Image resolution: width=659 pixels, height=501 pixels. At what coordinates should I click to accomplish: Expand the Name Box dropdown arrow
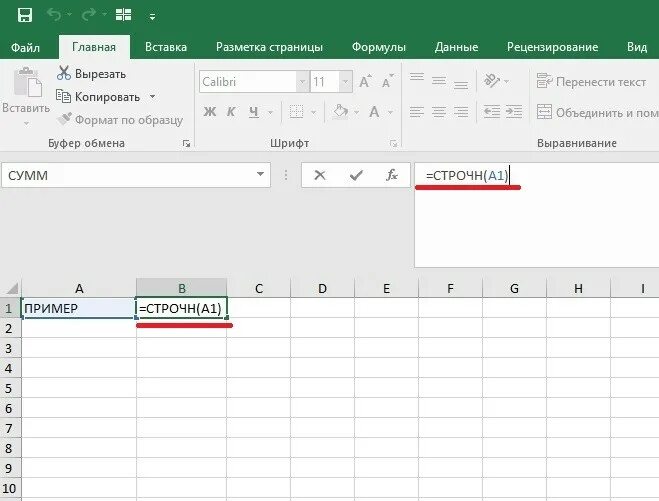point(261,174)
